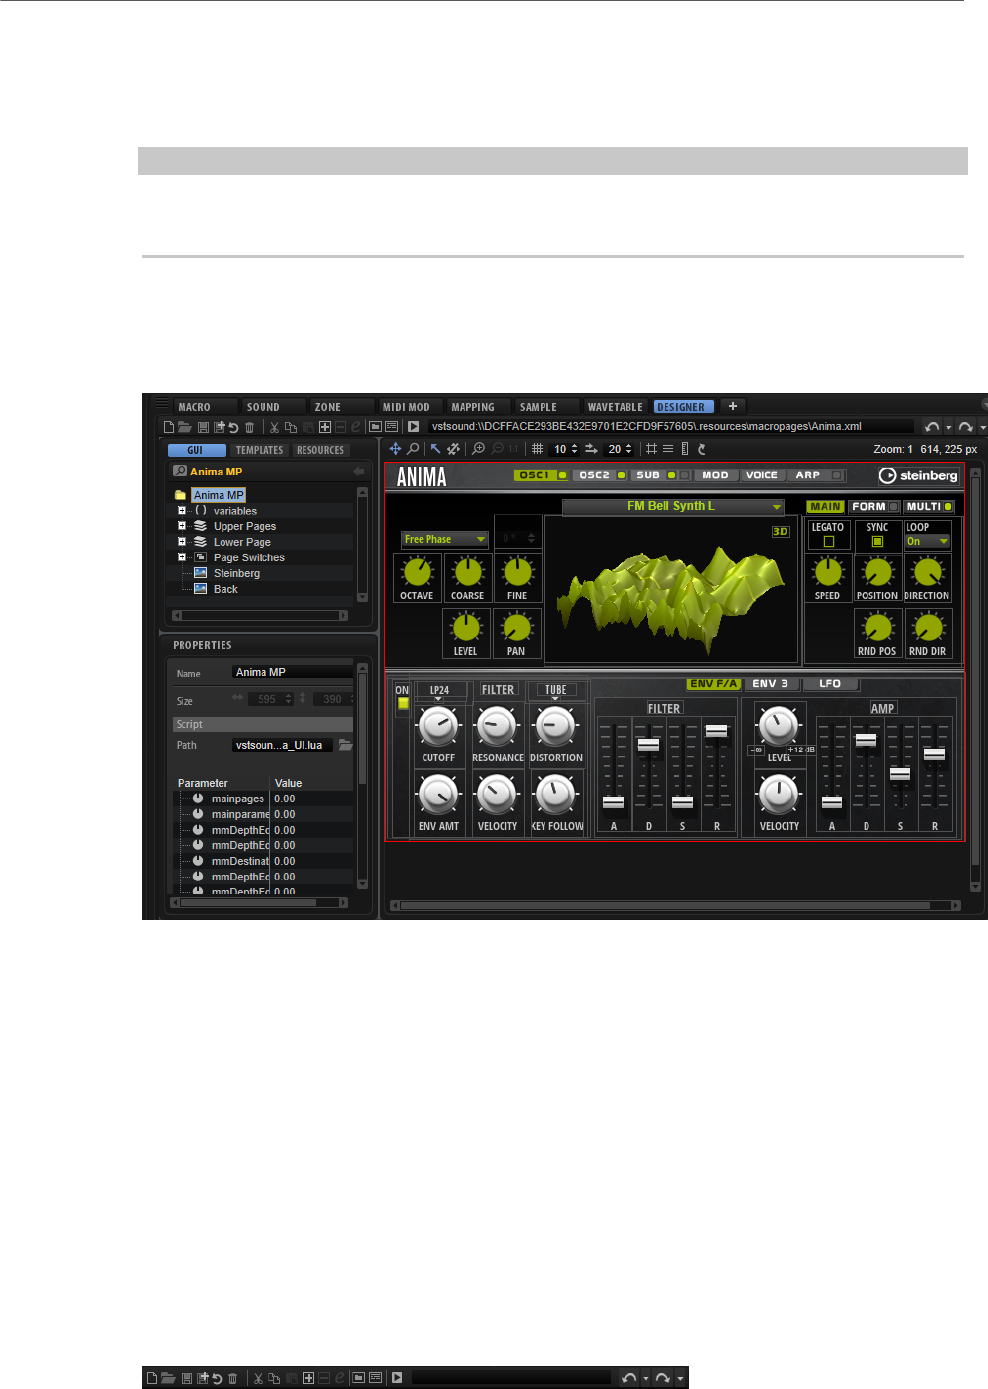Click the Name field showing Anima MP

click(292, 672)
